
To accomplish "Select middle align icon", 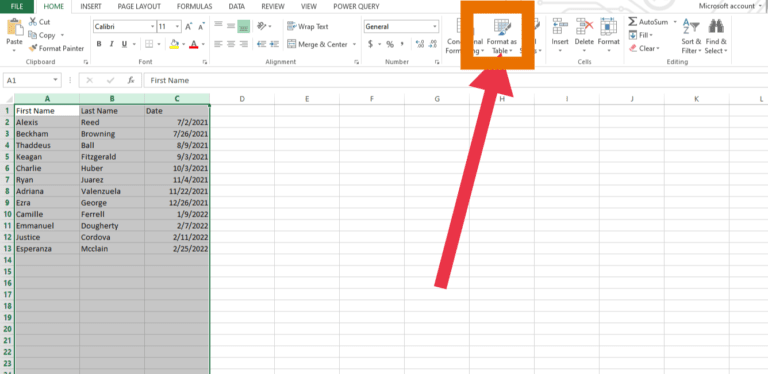I will click(x=231, y=25).
